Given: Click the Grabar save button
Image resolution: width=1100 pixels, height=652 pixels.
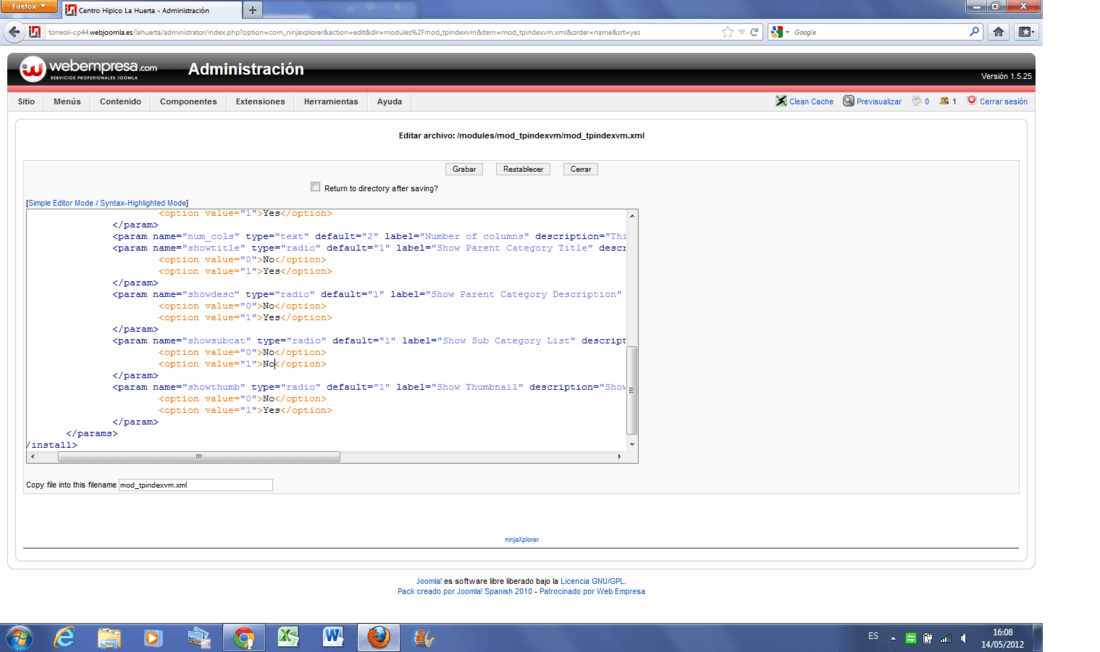Looking at the screenshot, I should tap(464, 169).
